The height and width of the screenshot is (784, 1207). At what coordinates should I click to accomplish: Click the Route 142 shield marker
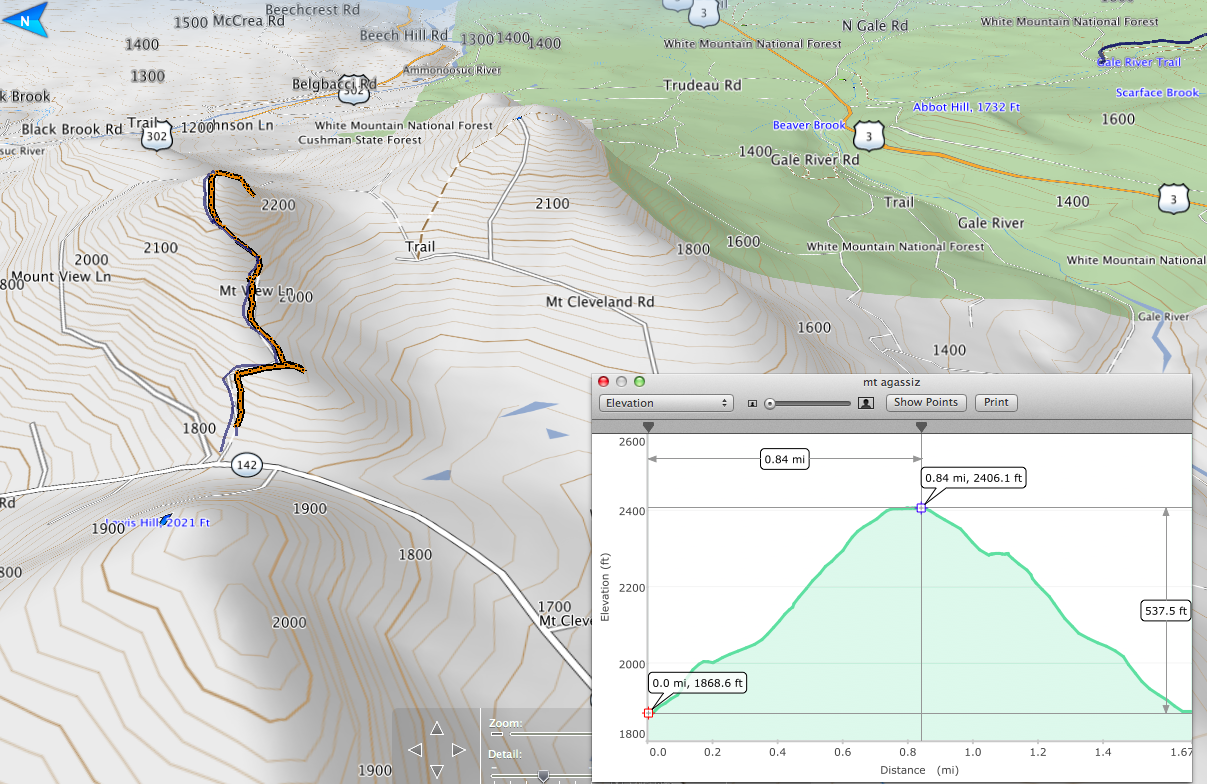(x=246, y=465)
